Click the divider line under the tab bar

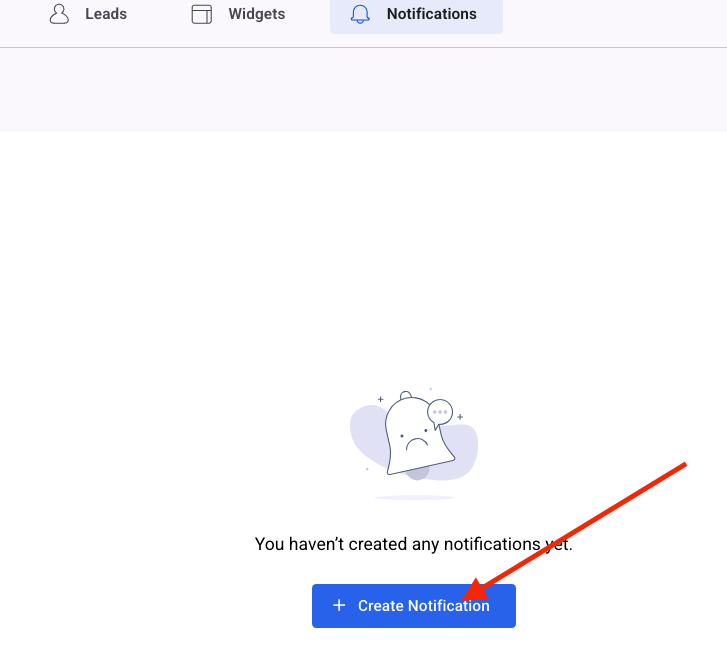pos(363,47)
